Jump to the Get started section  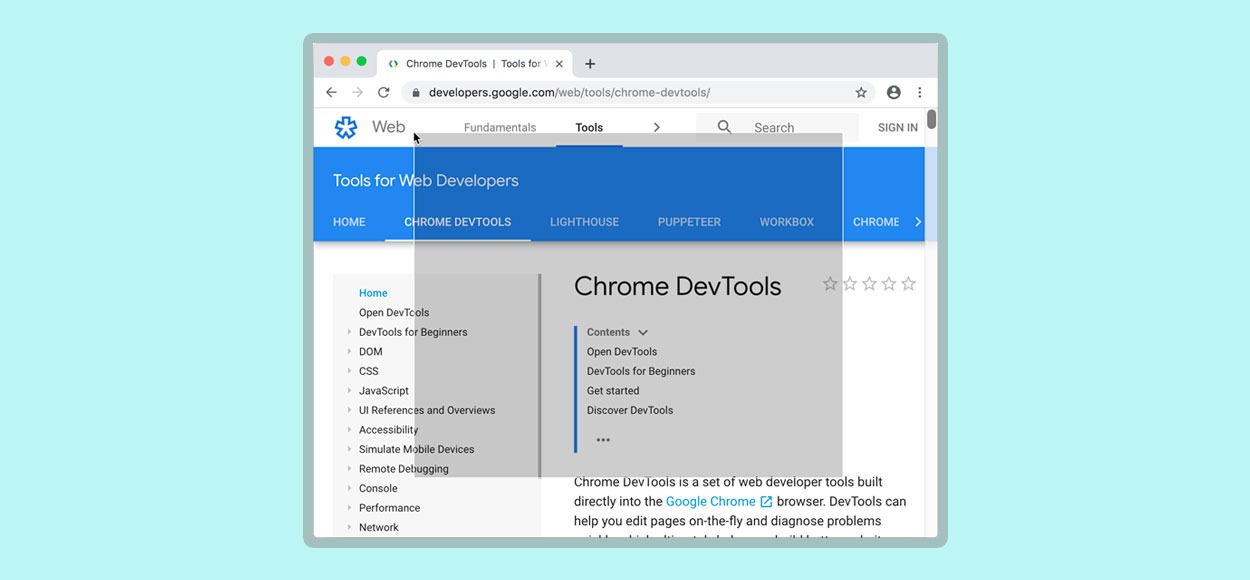[613, 390]
